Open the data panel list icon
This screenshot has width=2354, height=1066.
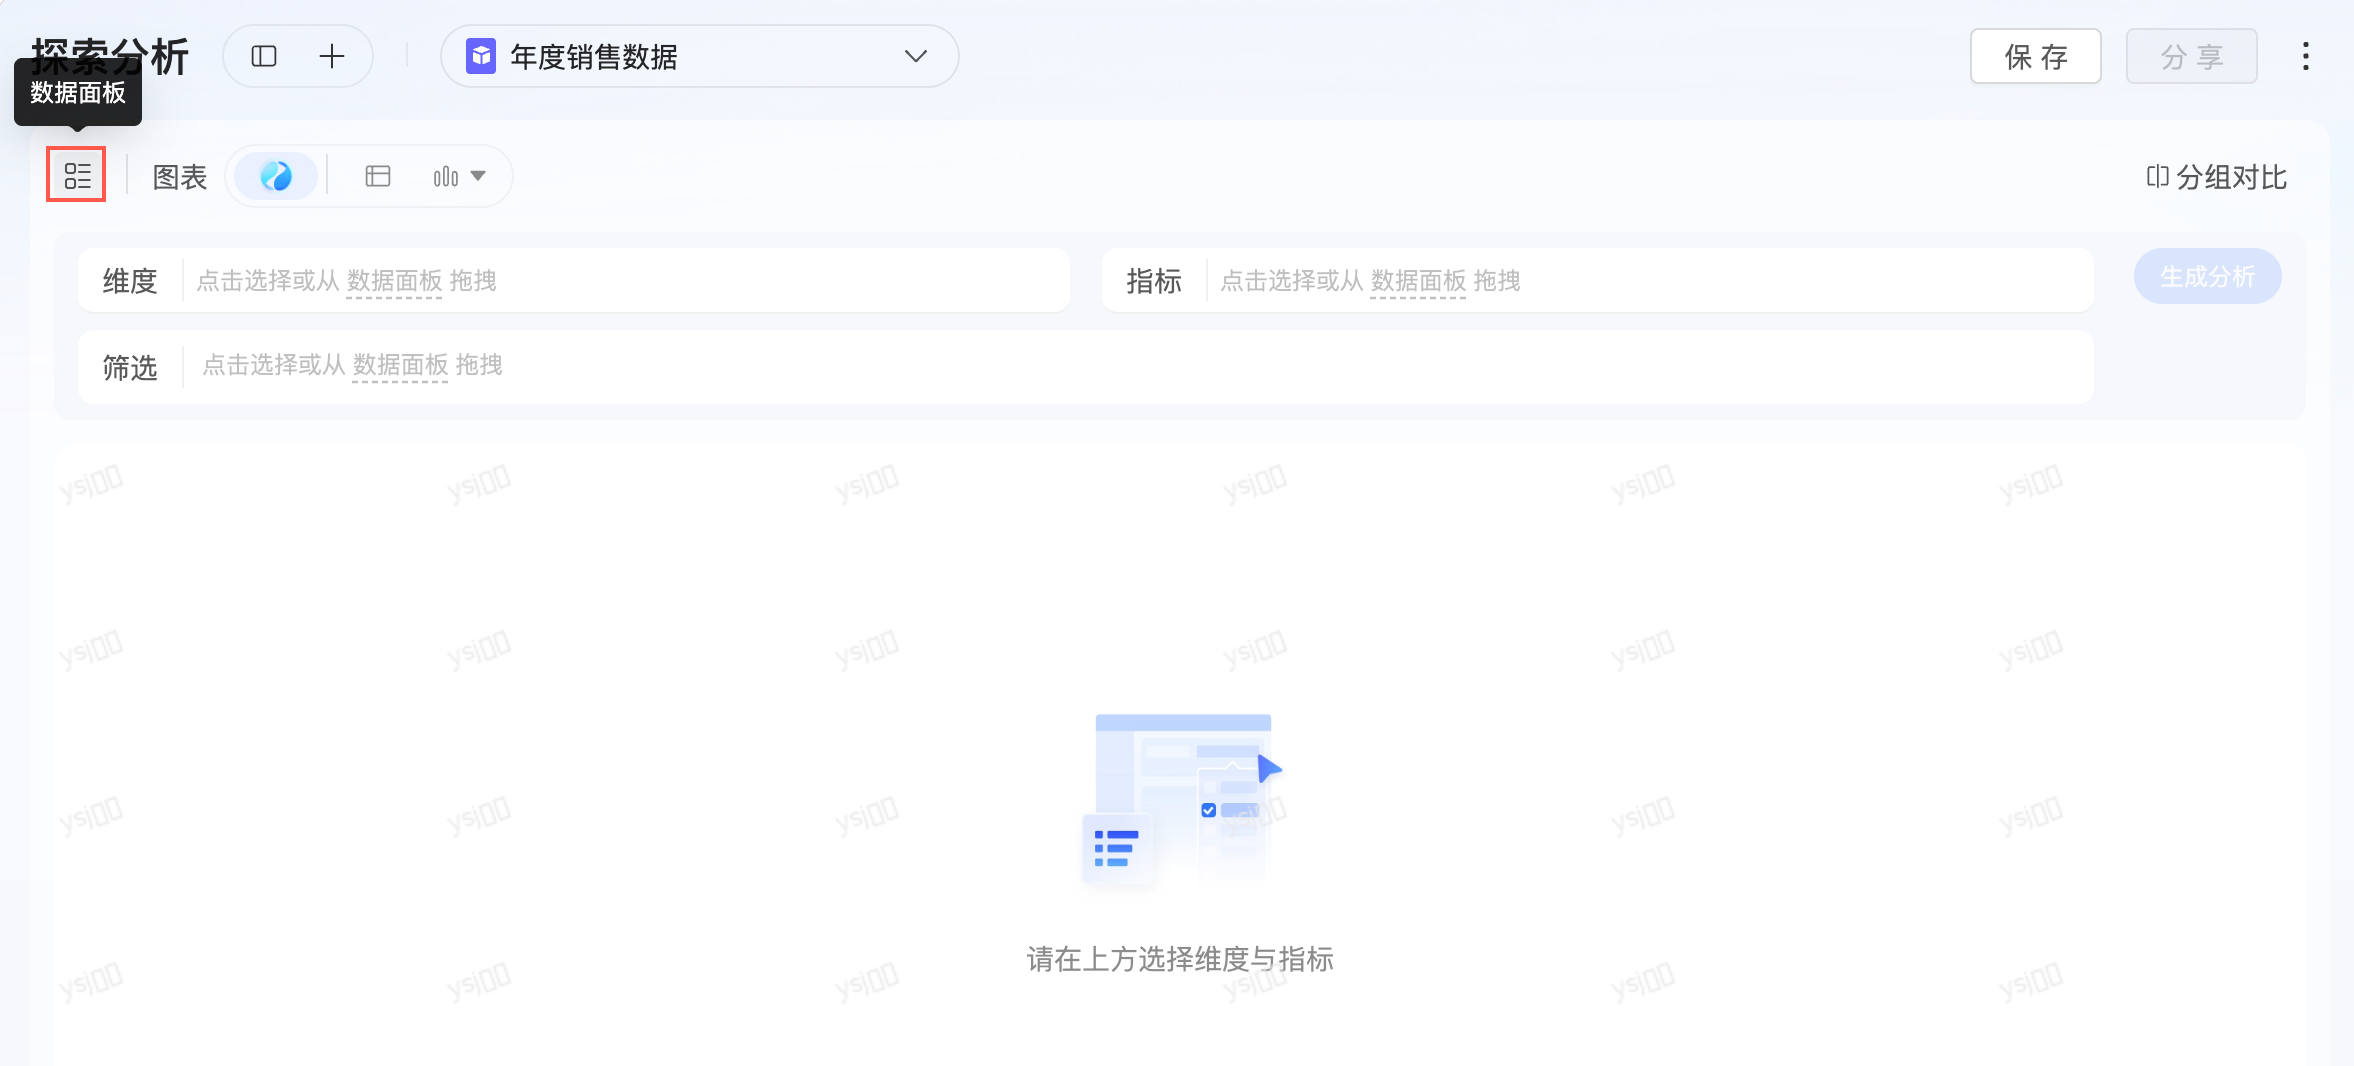[77, 176]
